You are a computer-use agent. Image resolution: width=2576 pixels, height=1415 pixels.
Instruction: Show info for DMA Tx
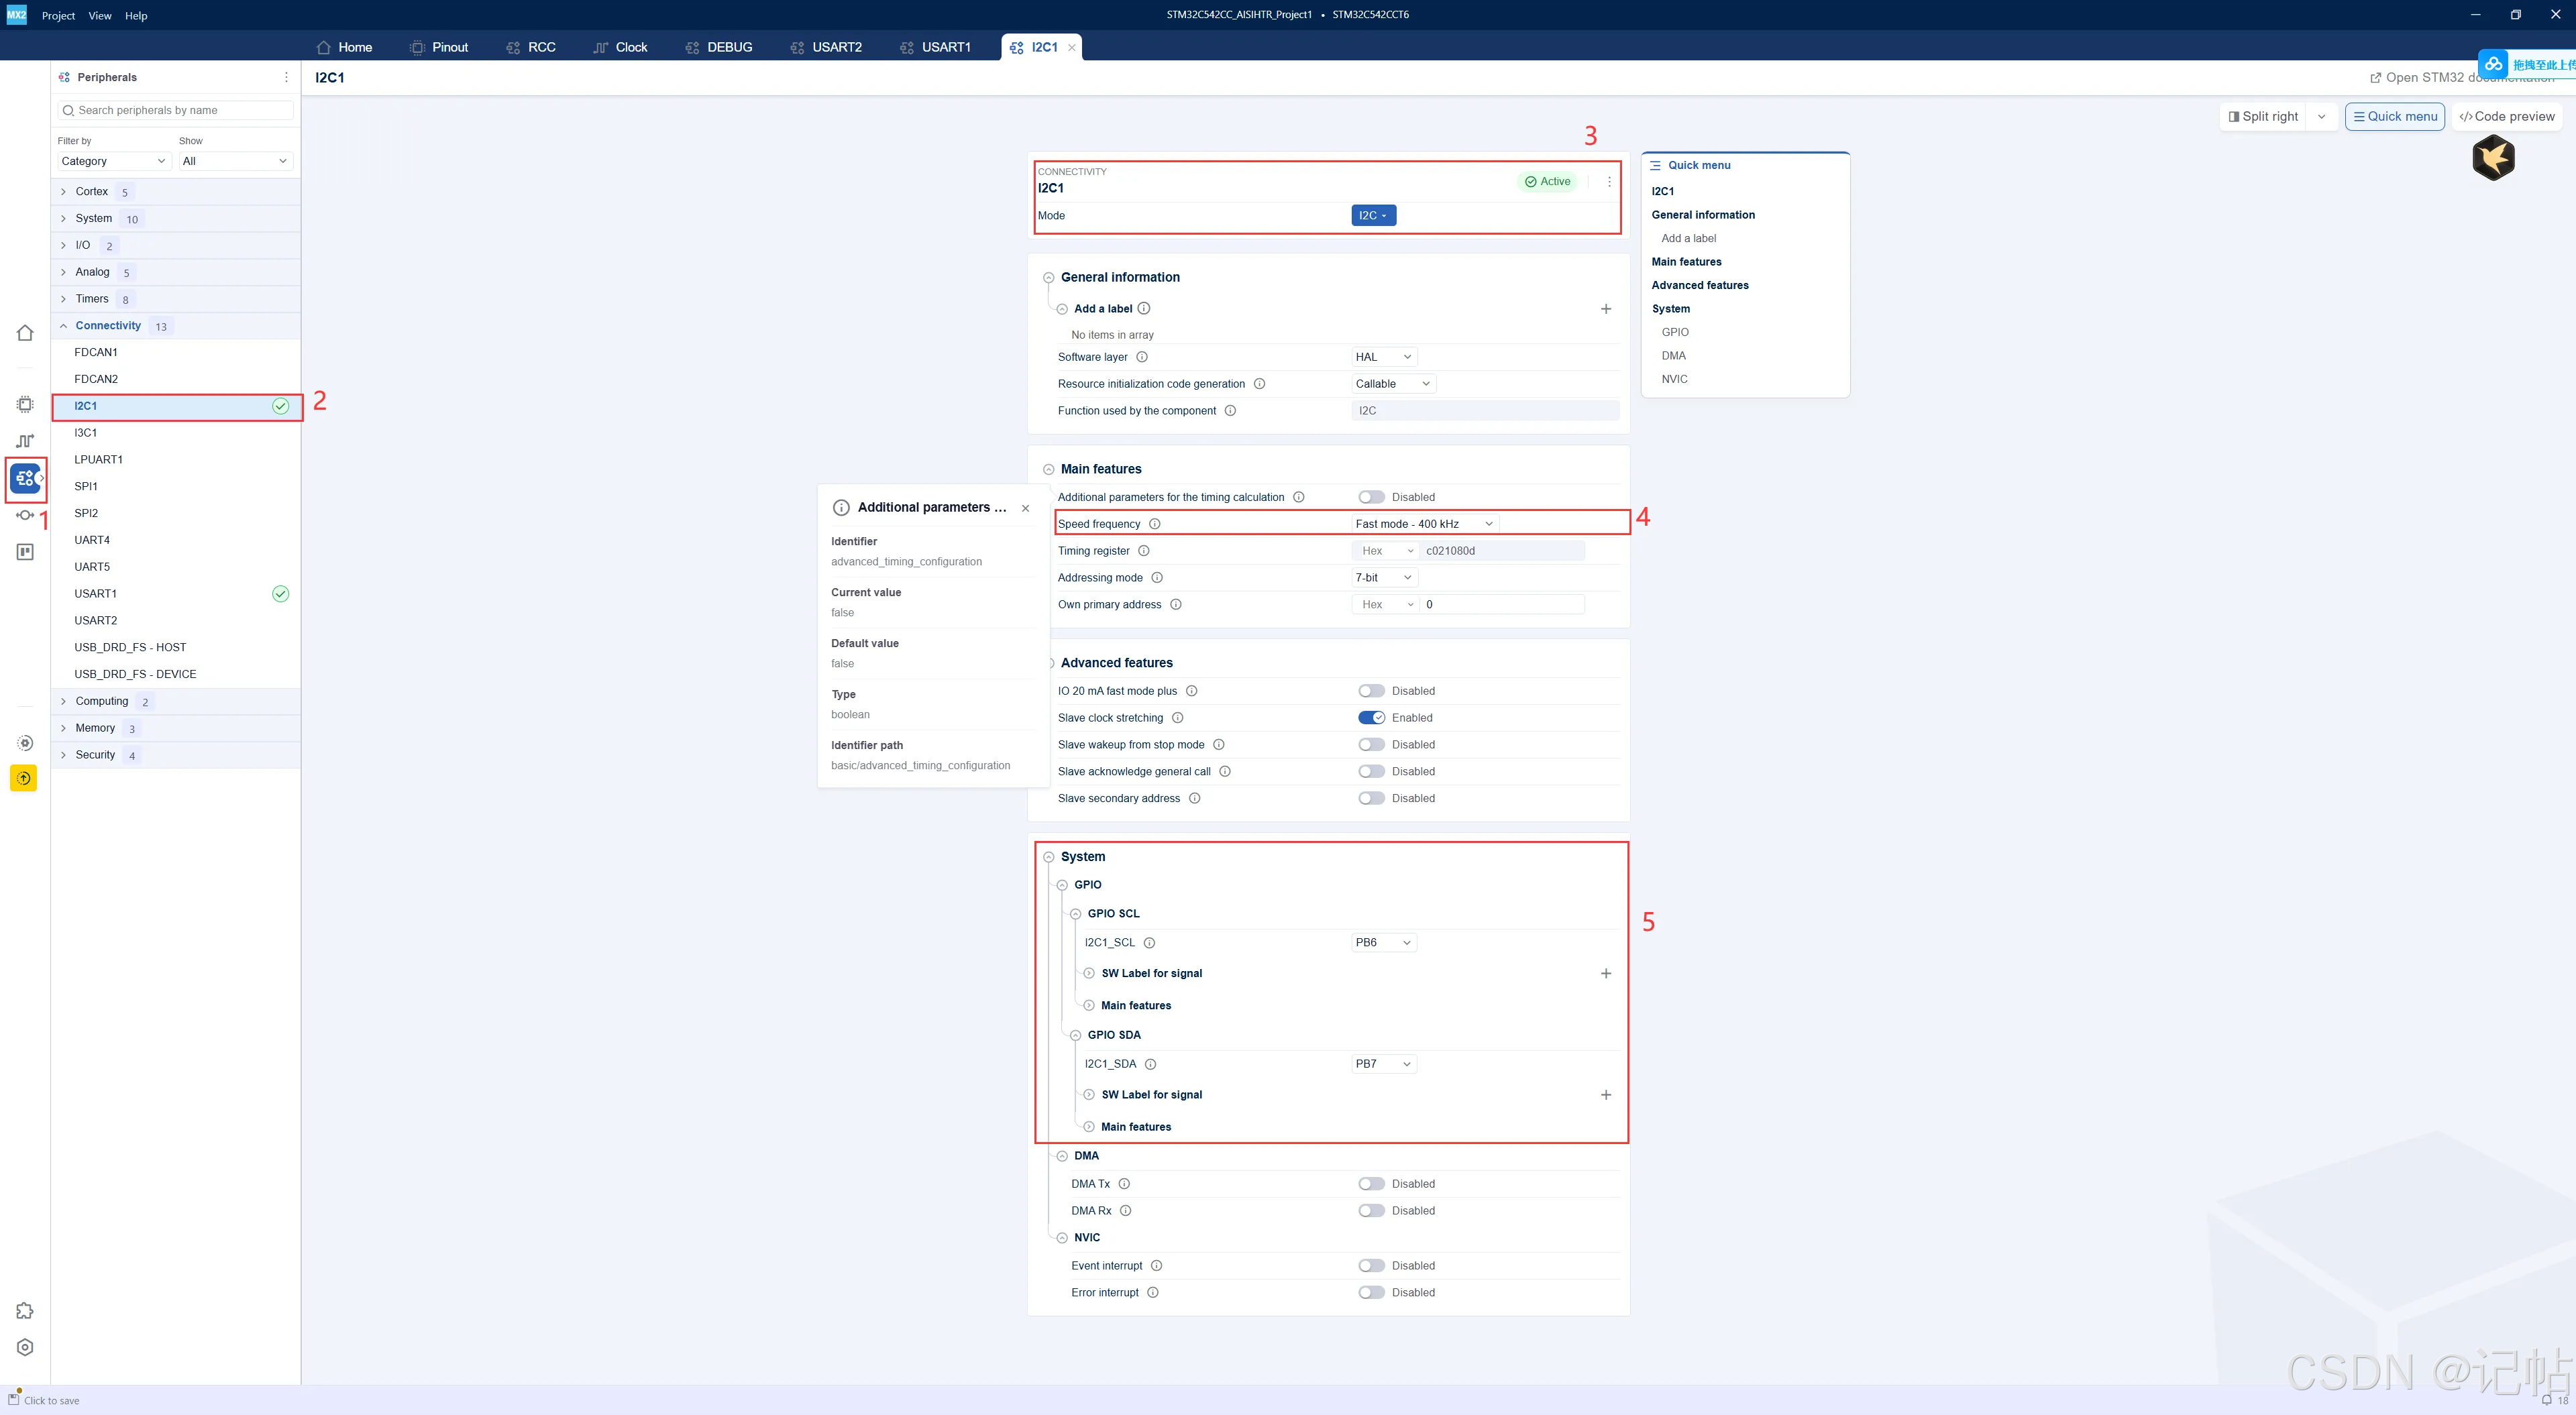click(1124, 1184)
